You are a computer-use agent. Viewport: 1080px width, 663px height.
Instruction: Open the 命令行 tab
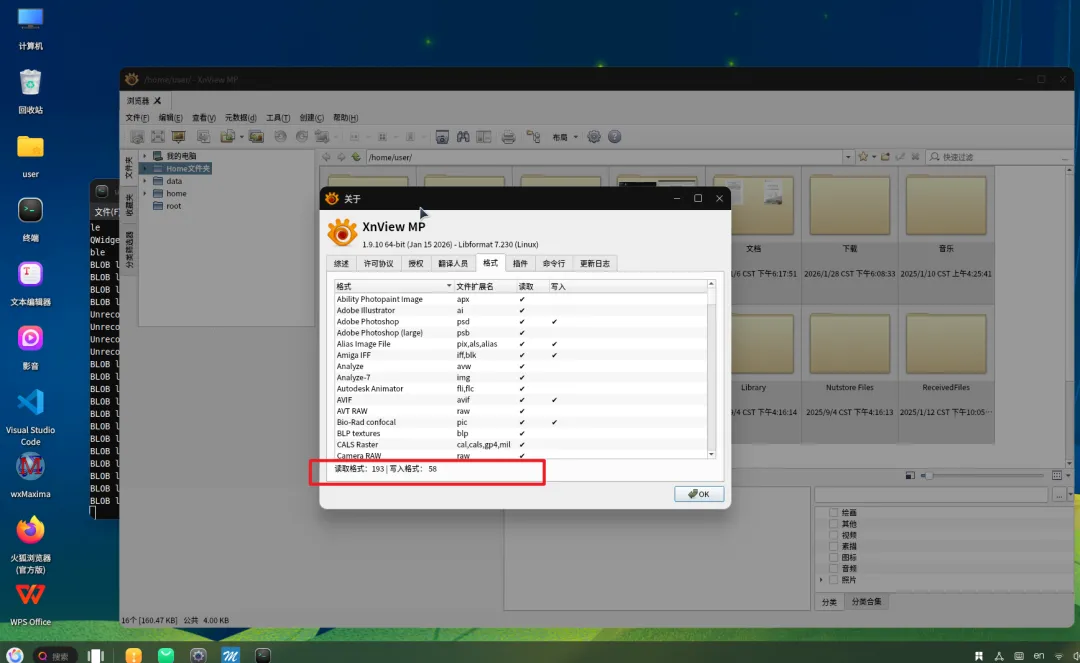553,264
